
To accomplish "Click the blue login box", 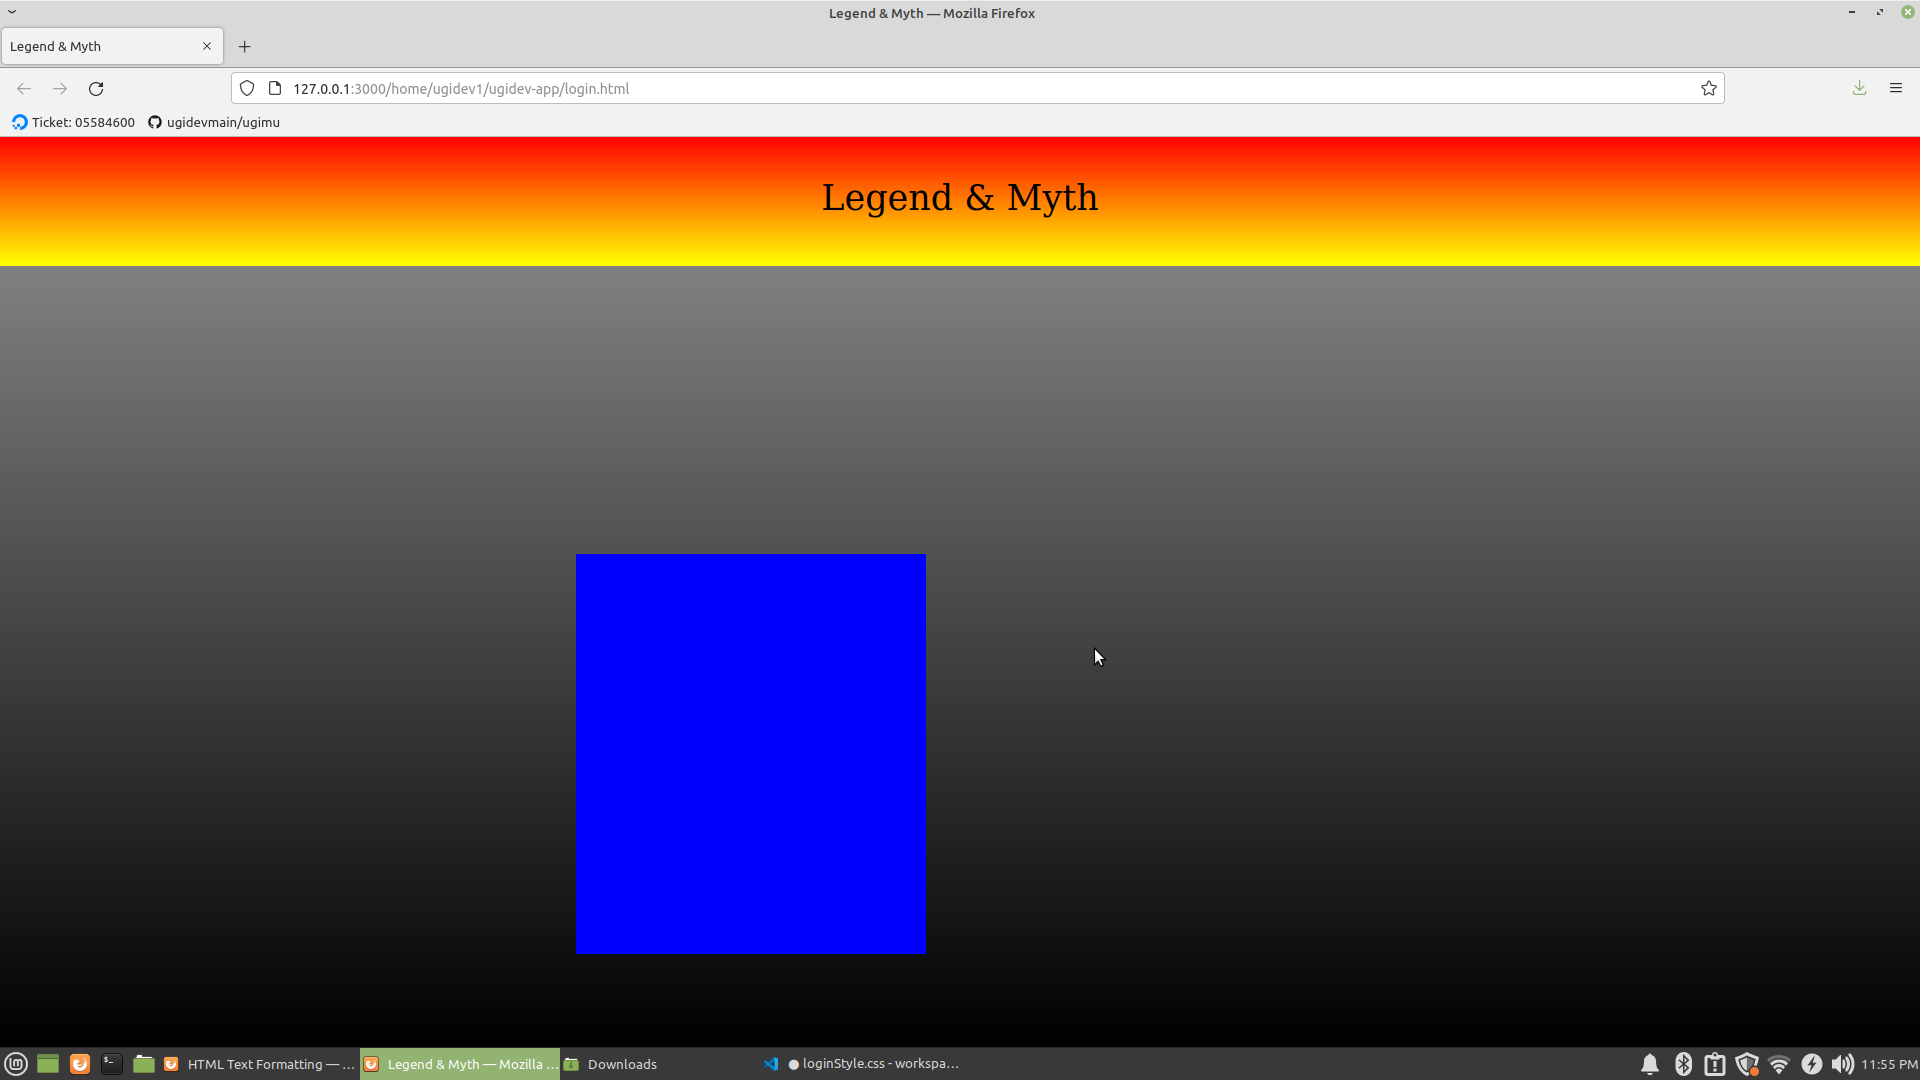I will 750,753.
